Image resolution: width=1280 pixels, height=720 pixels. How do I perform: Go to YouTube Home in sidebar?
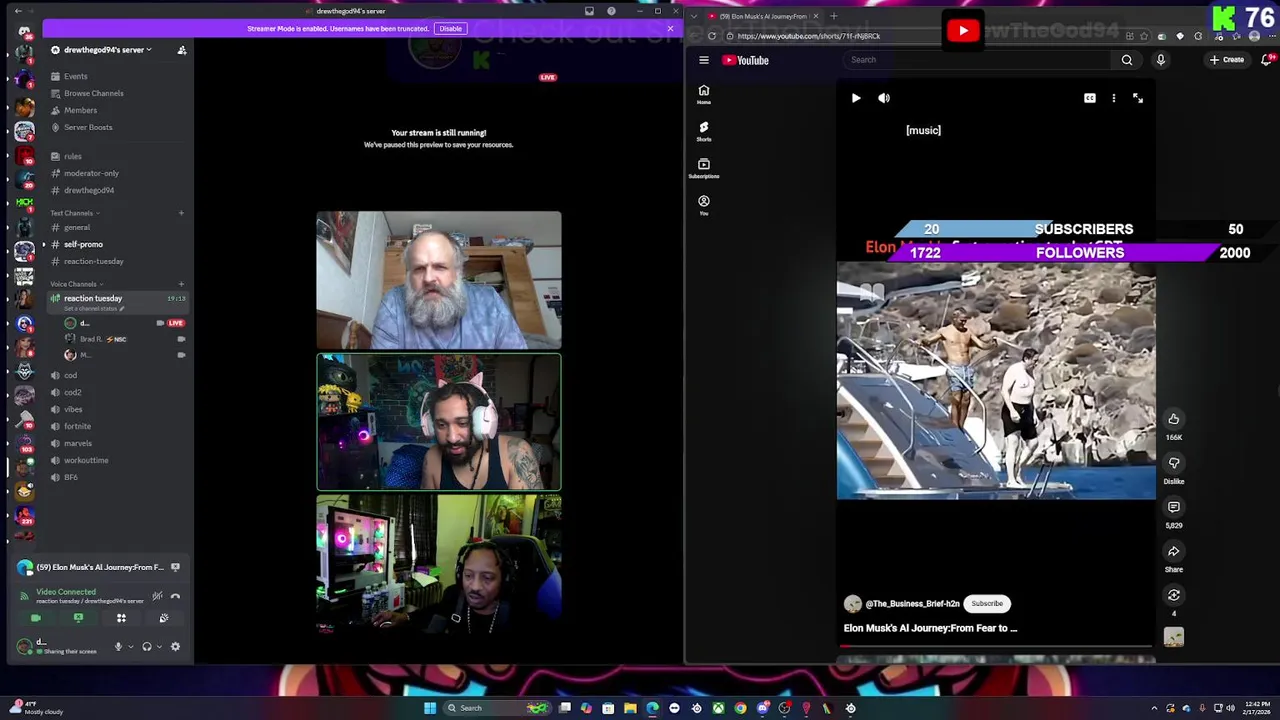[704, 95]
